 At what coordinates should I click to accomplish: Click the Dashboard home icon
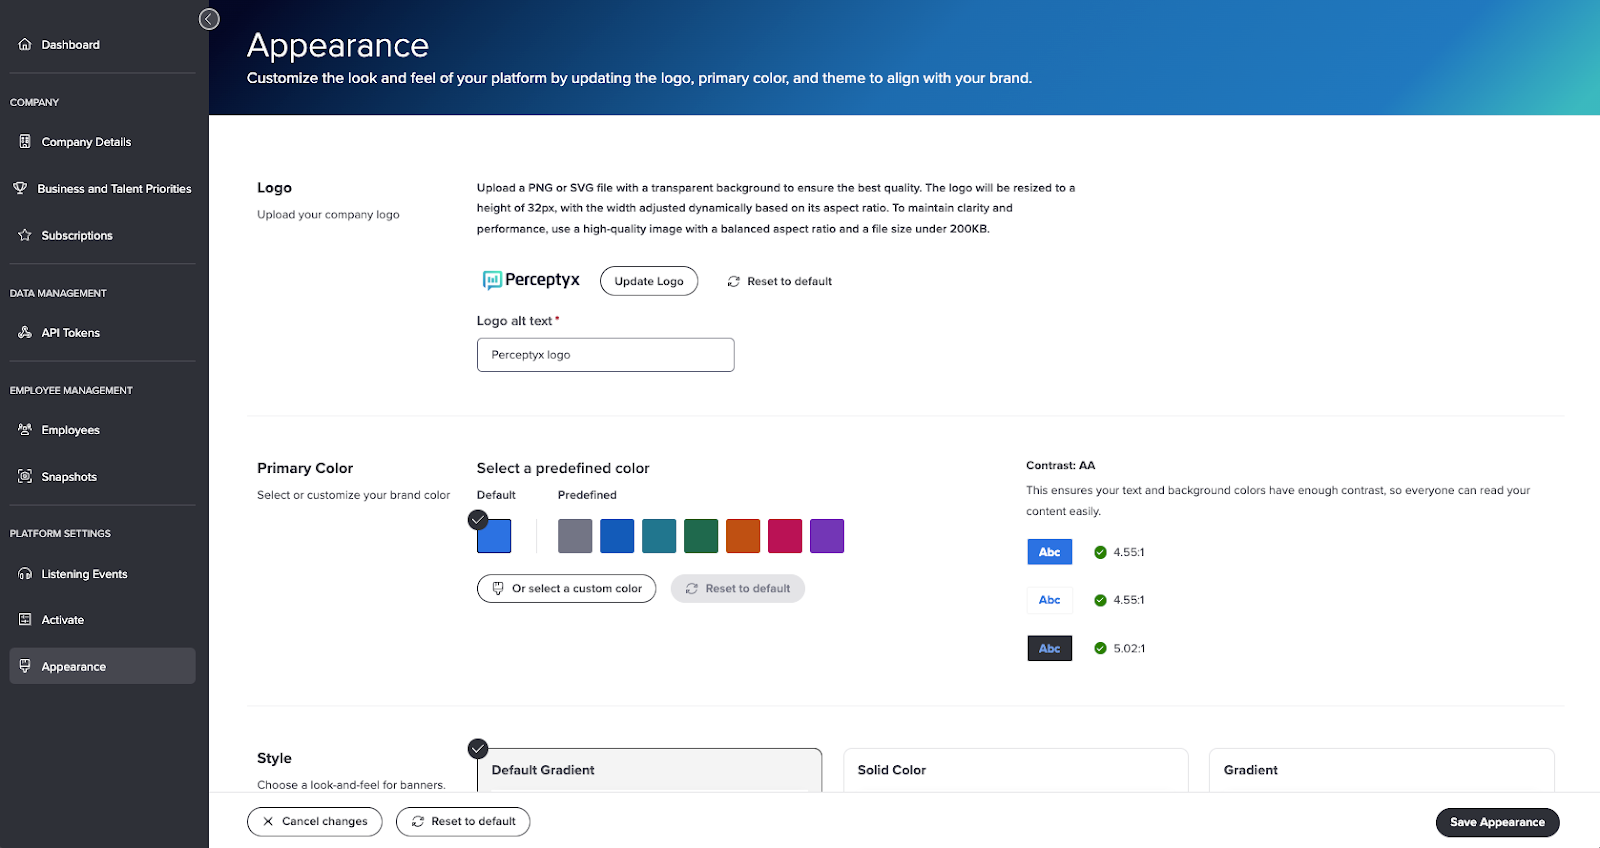click(x=25, y=45)
